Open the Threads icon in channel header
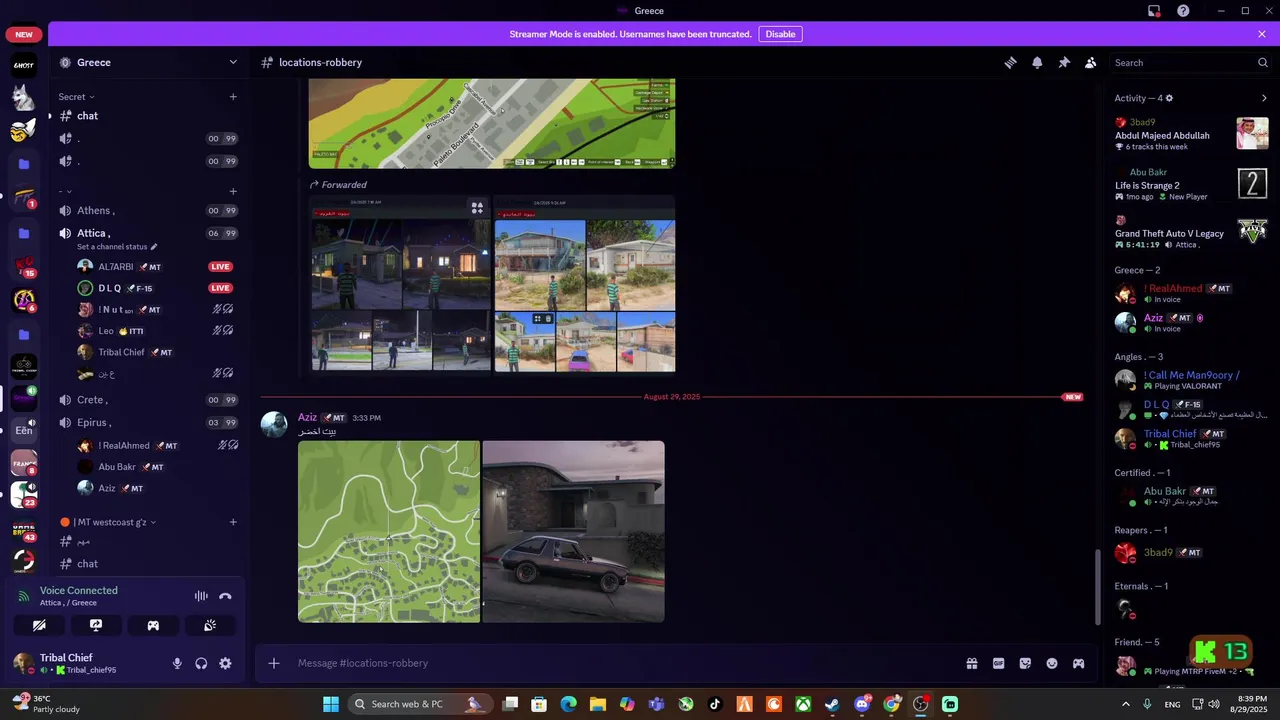 [1010, 62]
